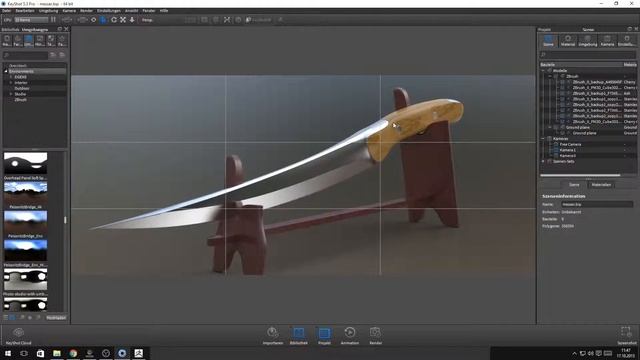Click the library search field
This screenshot has height=360, width=640.
coord(25,55)
